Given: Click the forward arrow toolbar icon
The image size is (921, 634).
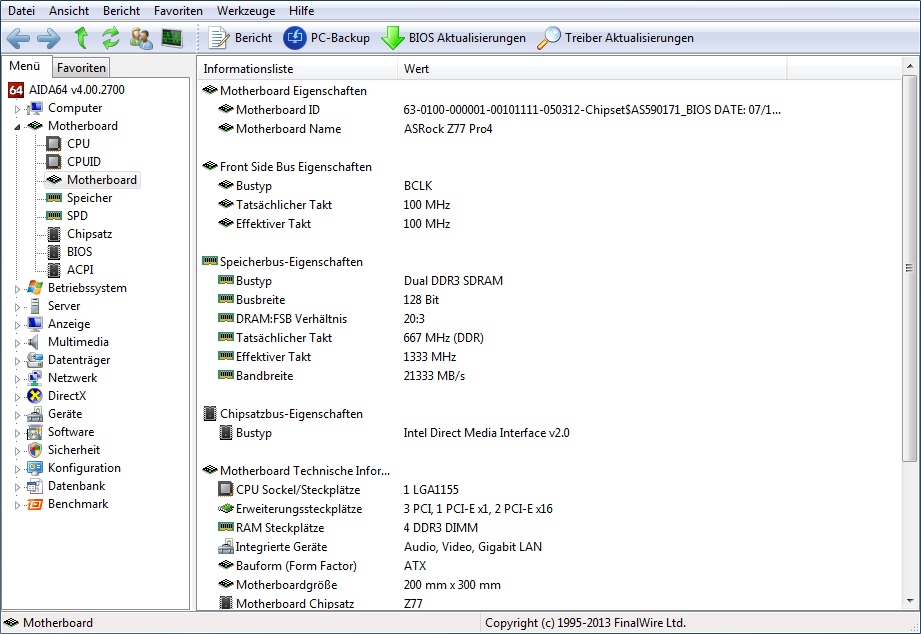Looking at the screenshot, I should point(48,38).
